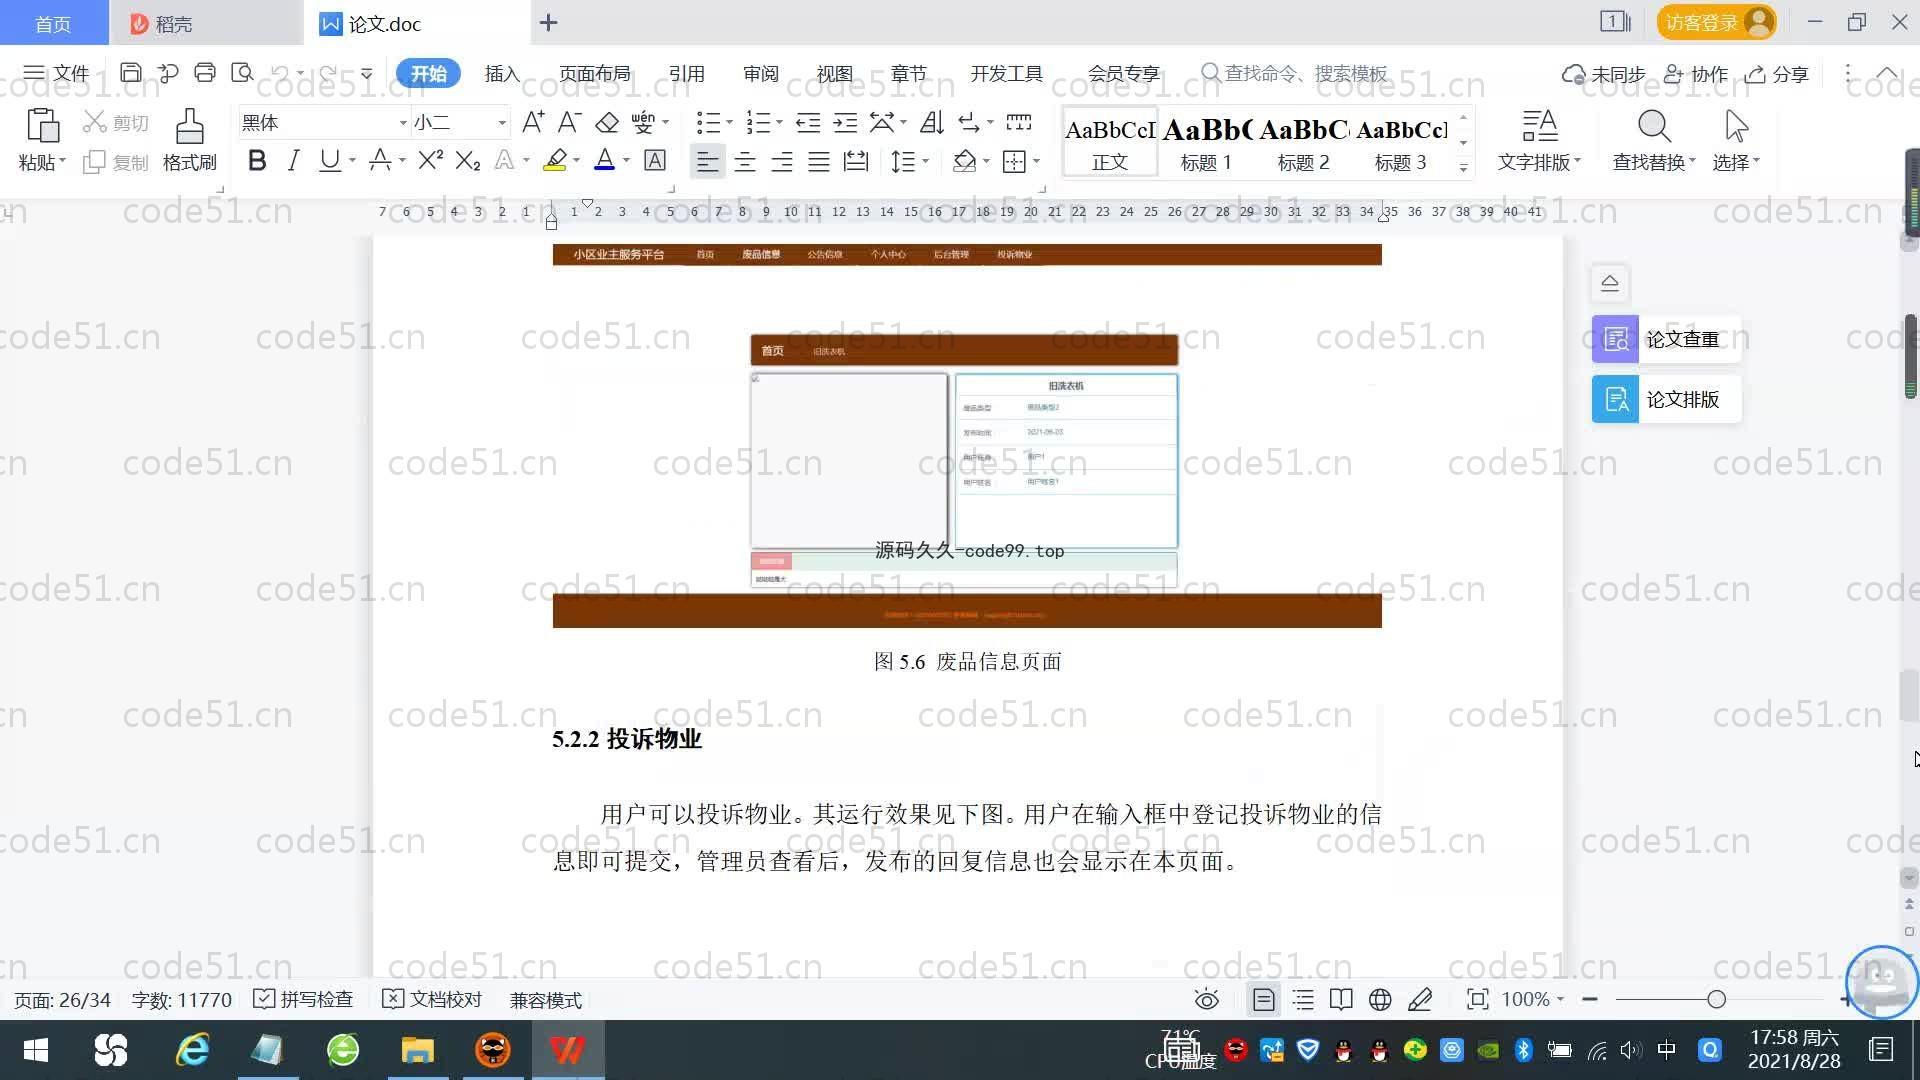Click the clear formatting eraser icon

(607, 123)
